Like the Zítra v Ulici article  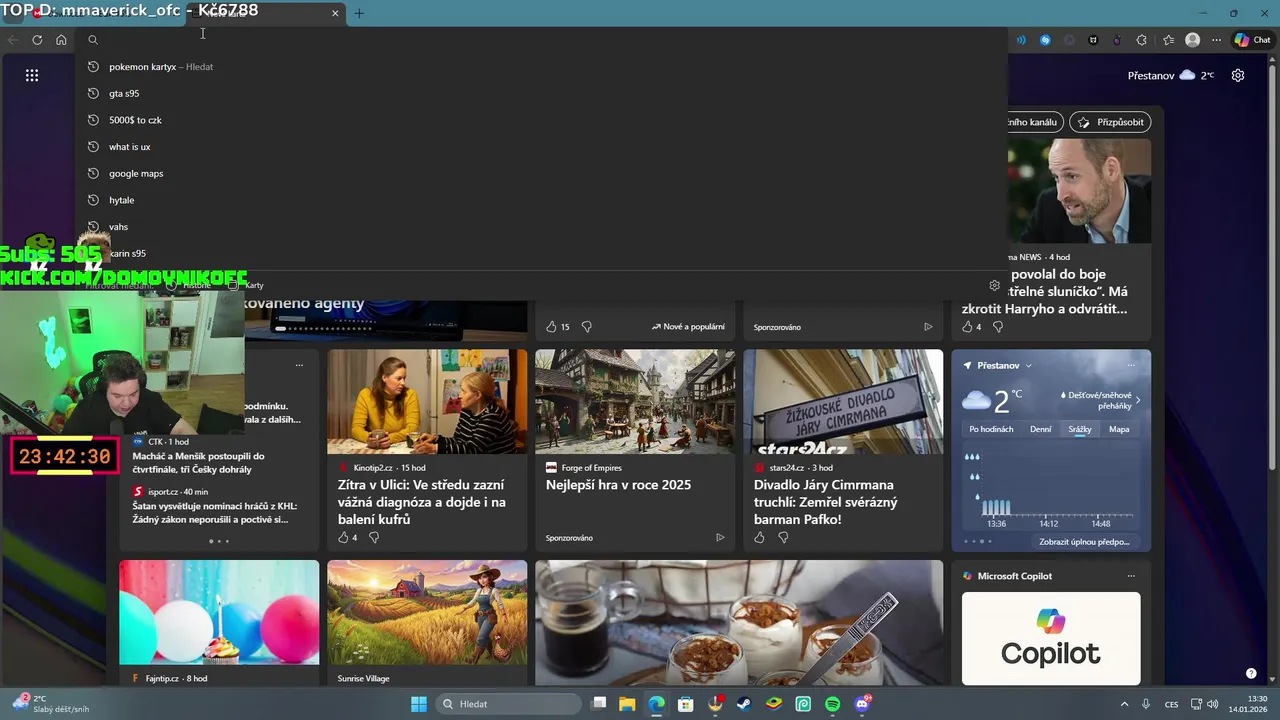coord(343,537)
